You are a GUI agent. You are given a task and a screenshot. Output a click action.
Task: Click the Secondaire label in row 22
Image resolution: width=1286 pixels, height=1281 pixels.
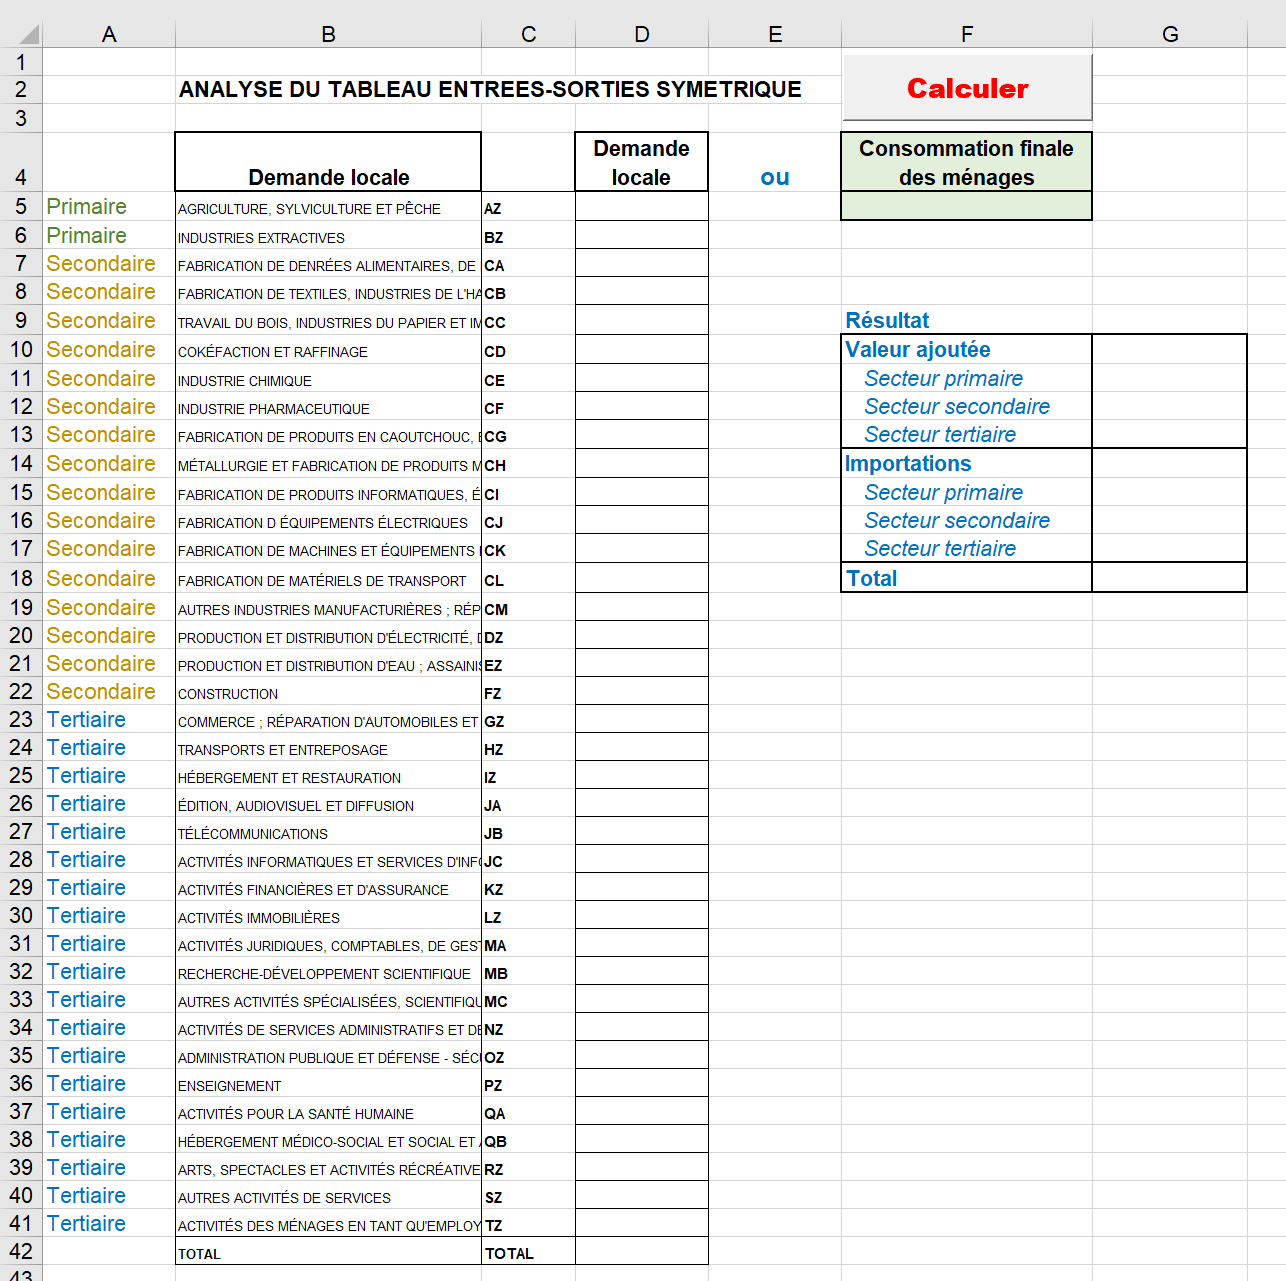pyautogui.click(x=101, y=691)
